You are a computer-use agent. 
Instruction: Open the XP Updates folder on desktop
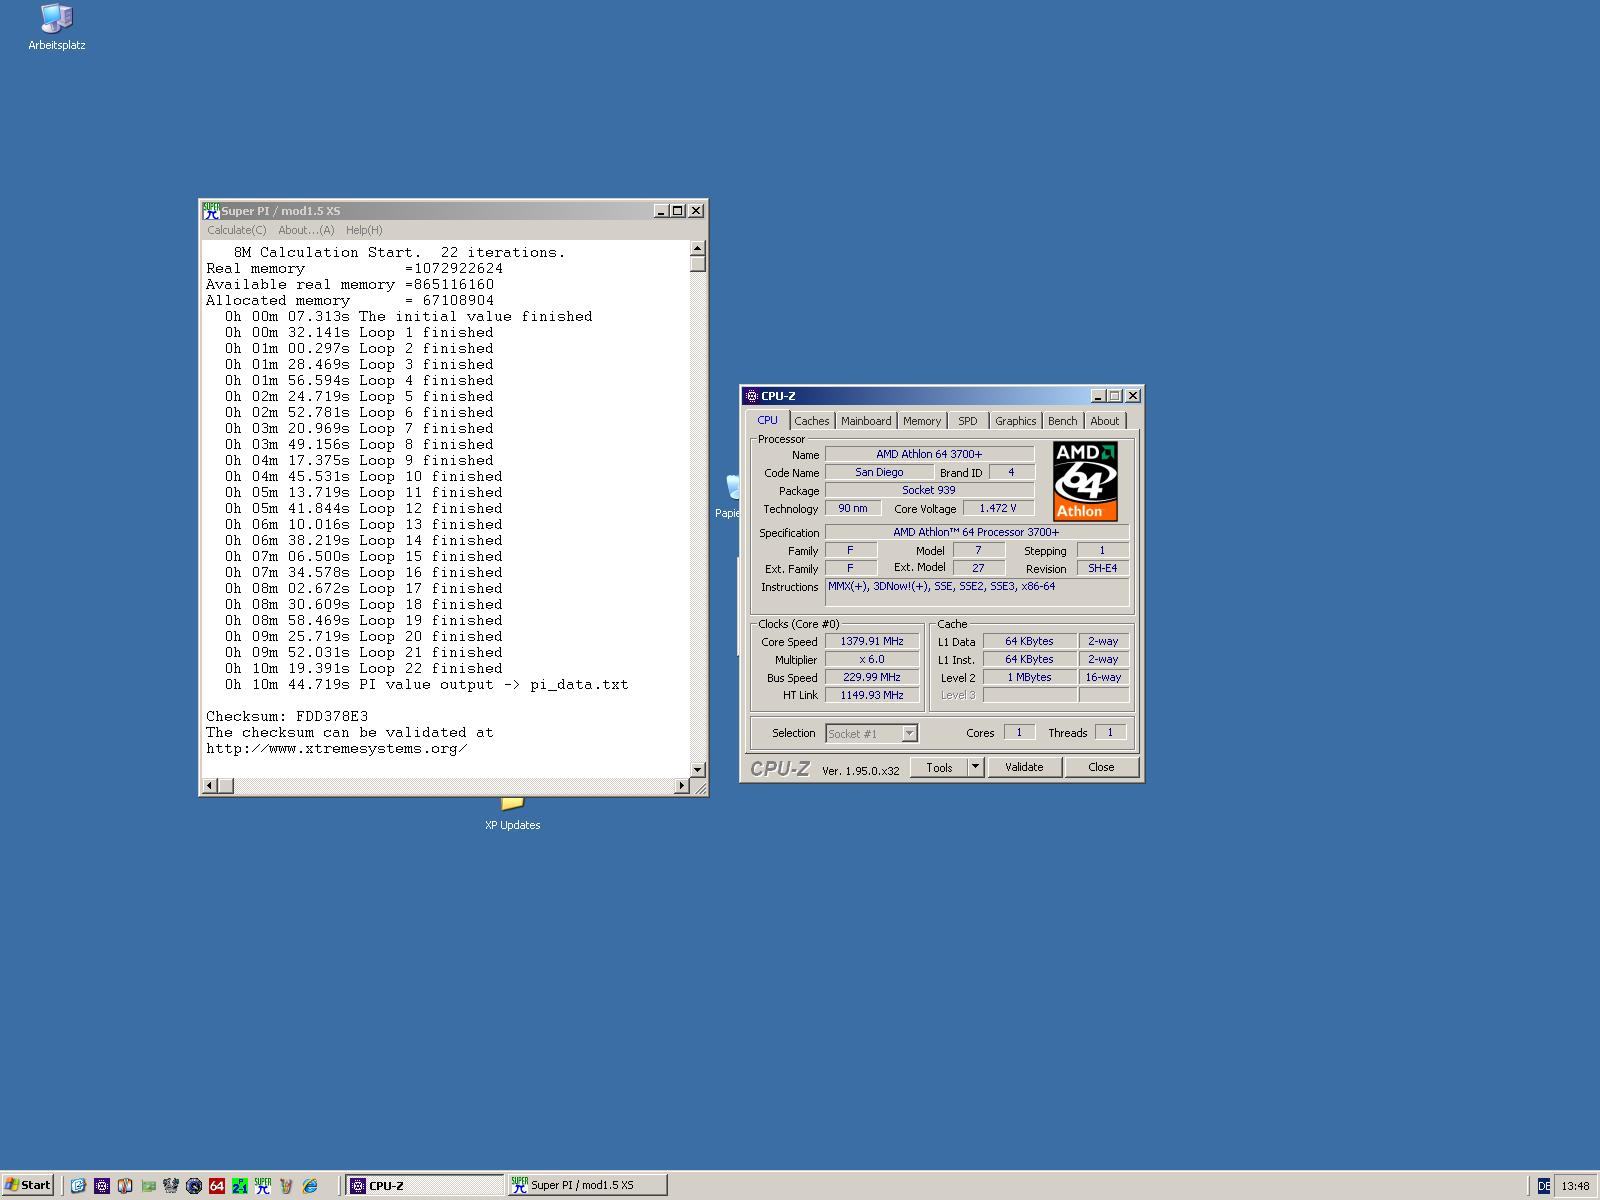[512, 814]
